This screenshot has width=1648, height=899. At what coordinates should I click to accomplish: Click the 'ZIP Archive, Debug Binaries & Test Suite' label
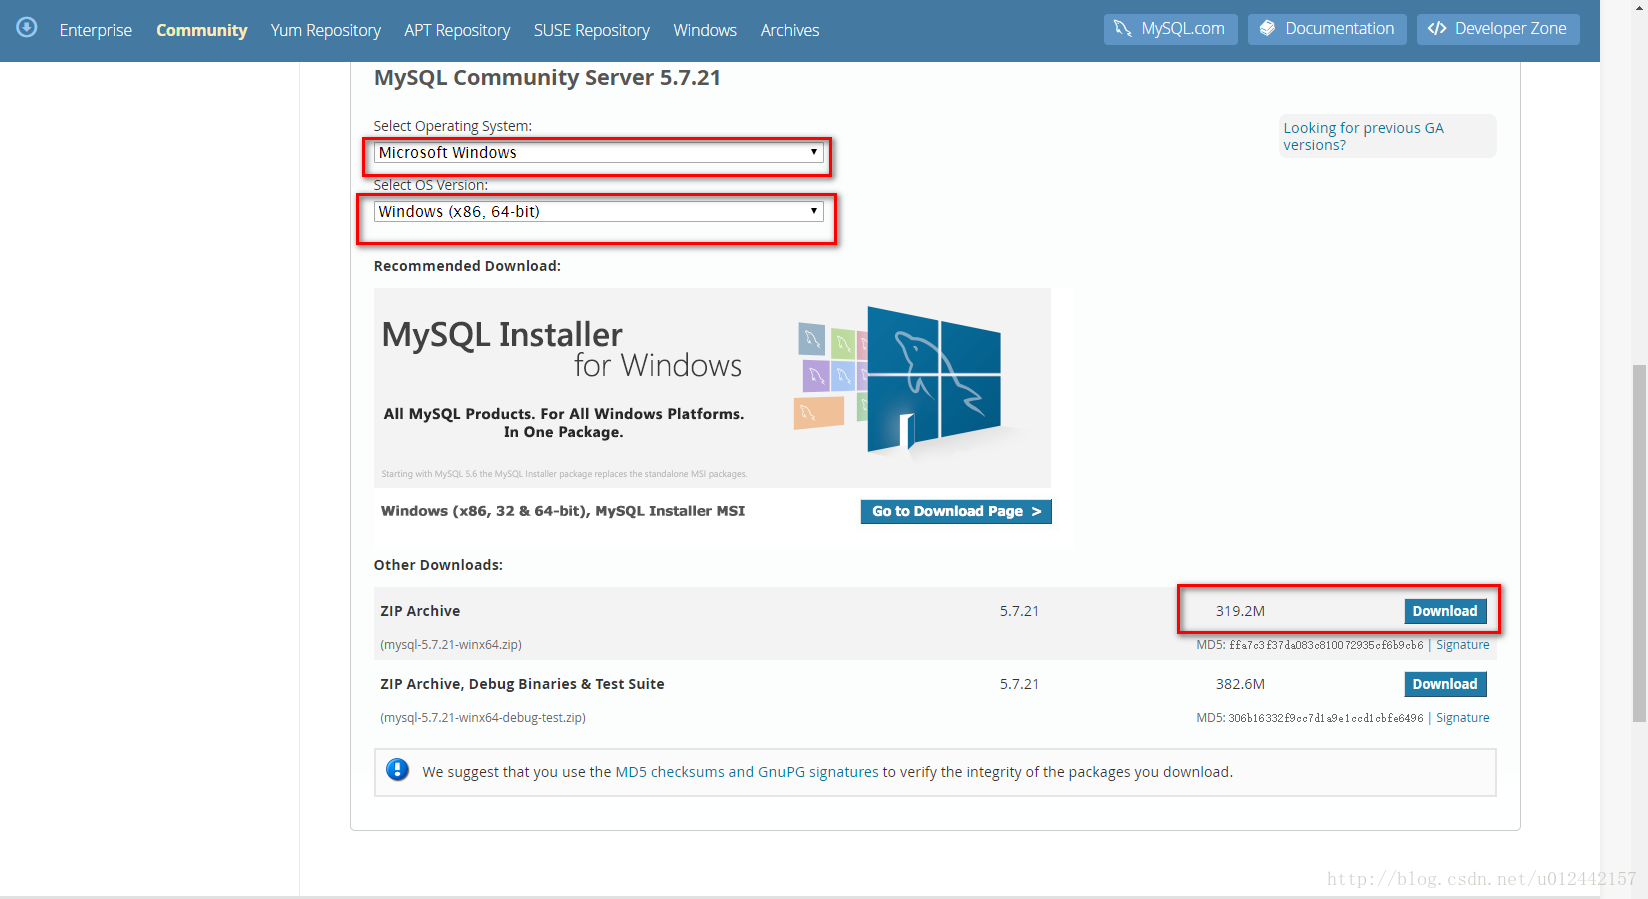coord(522,684)
